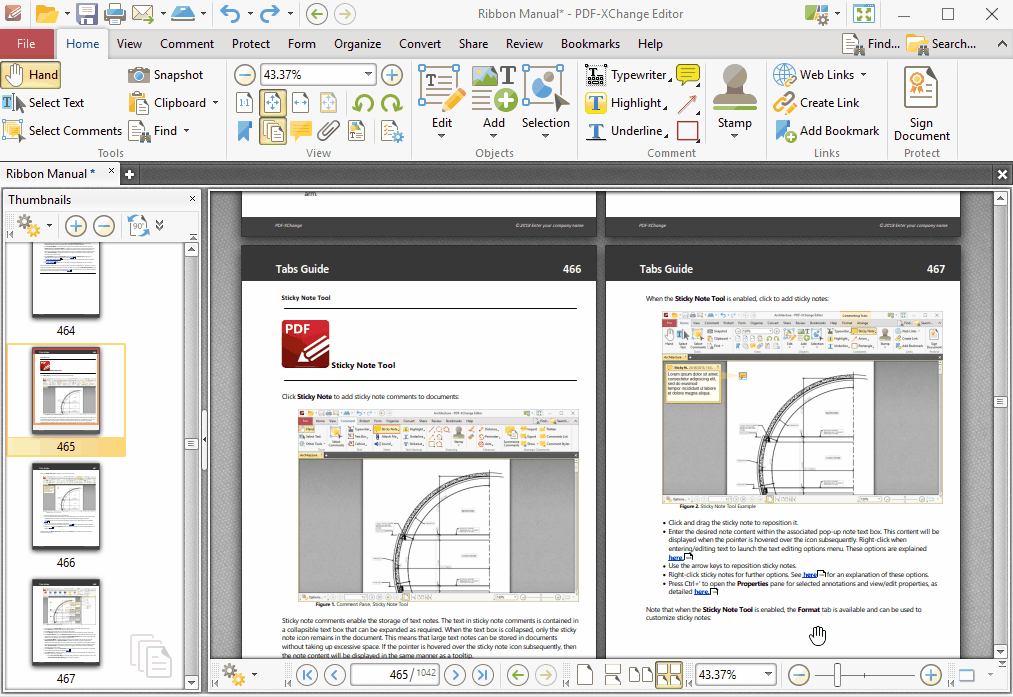Screen dimensions: 1013x697
Task: Switch to single page layout in status bar
Action: (585, 675)
